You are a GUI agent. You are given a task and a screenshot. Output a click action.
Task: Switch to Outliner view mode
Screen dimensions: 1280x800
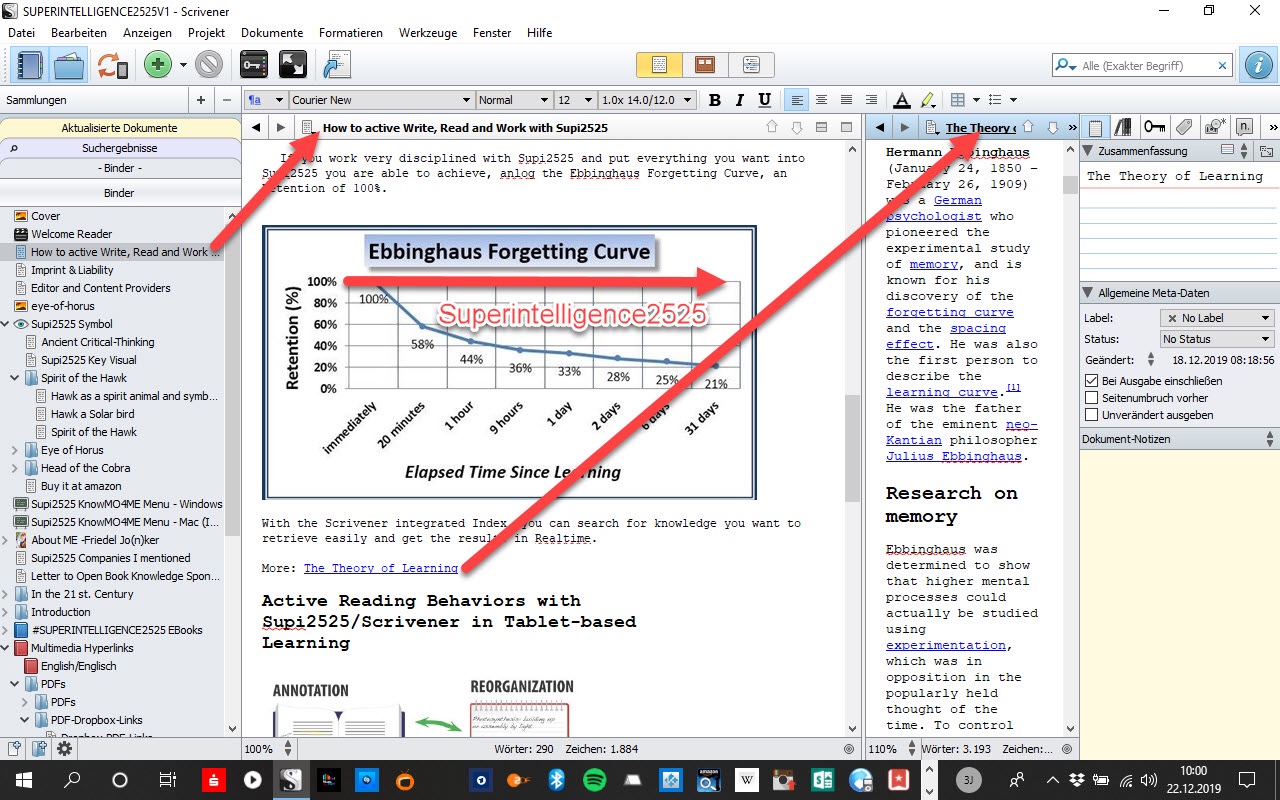tap(750, 65)
